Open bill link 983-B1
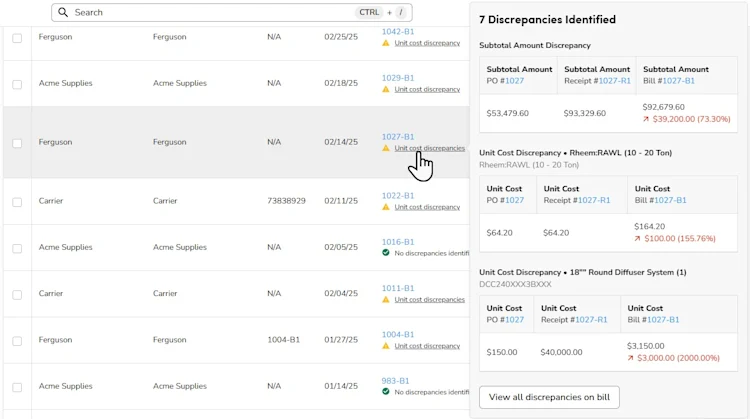This screenshot has width=750, height=419. point(396,381)
